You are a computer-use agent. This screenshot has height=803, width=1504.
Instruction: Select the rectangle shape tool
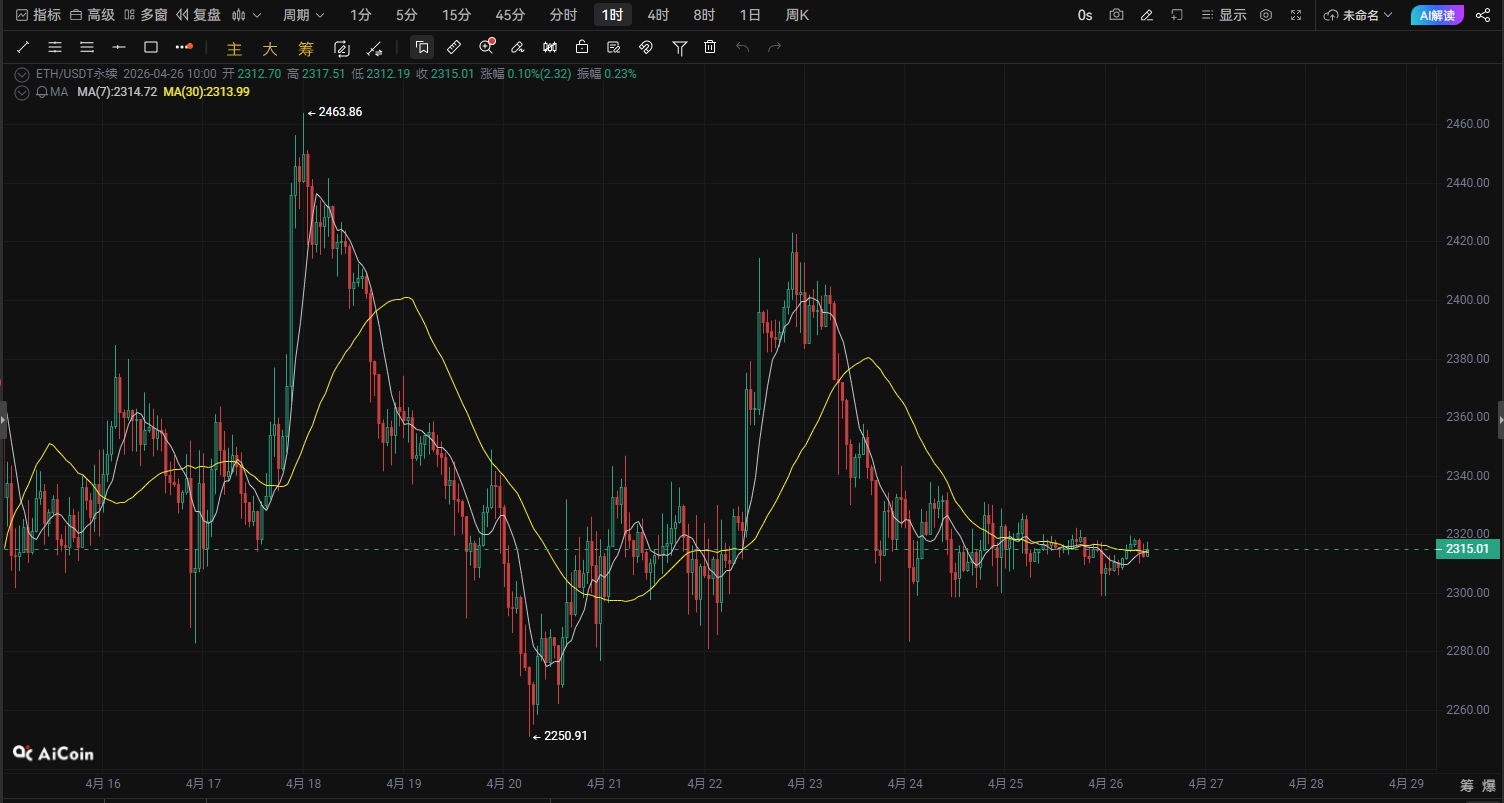click(x=151, y=47)
